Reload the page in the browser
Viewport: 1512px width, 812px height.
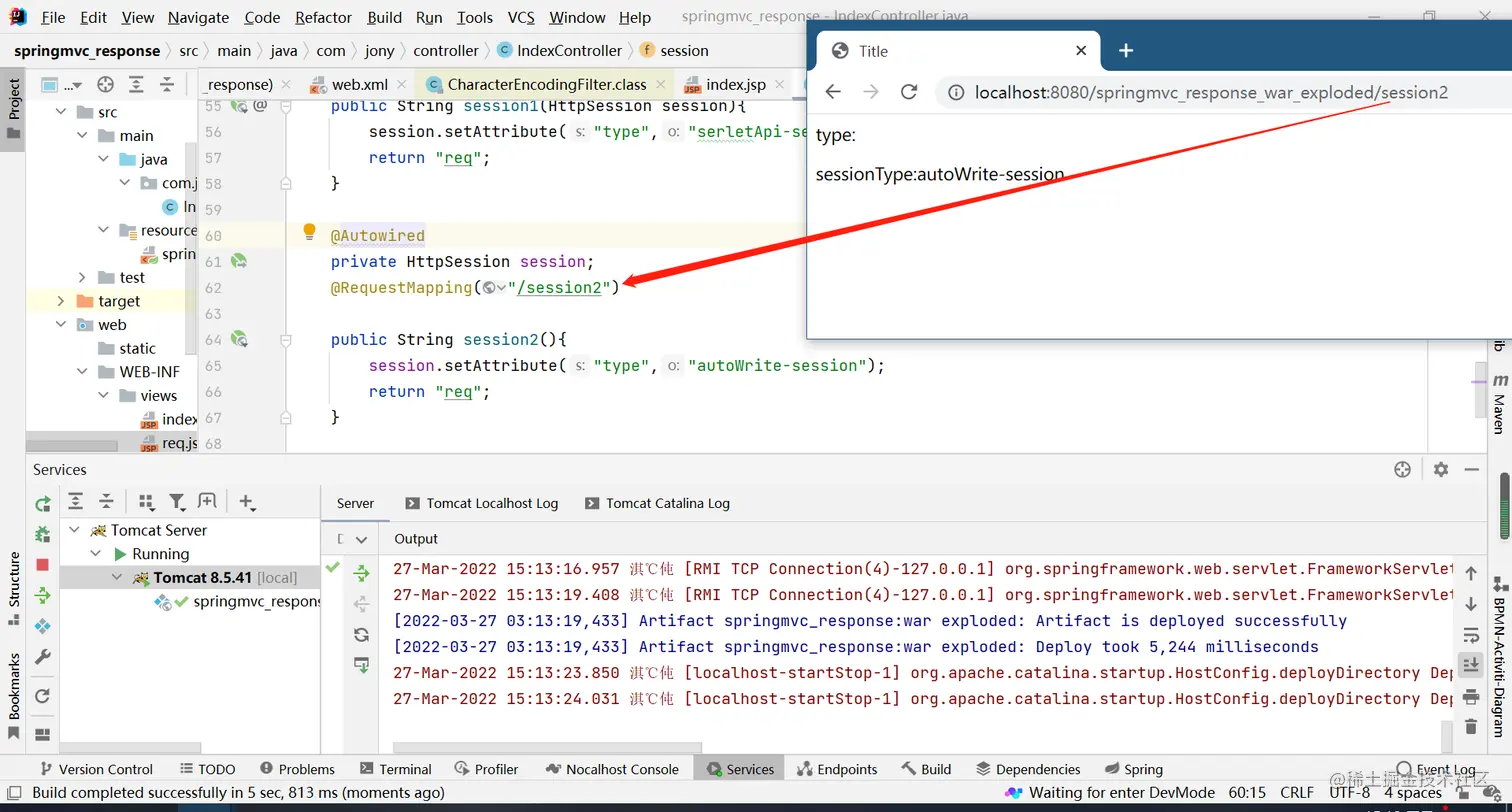point(909,92)
